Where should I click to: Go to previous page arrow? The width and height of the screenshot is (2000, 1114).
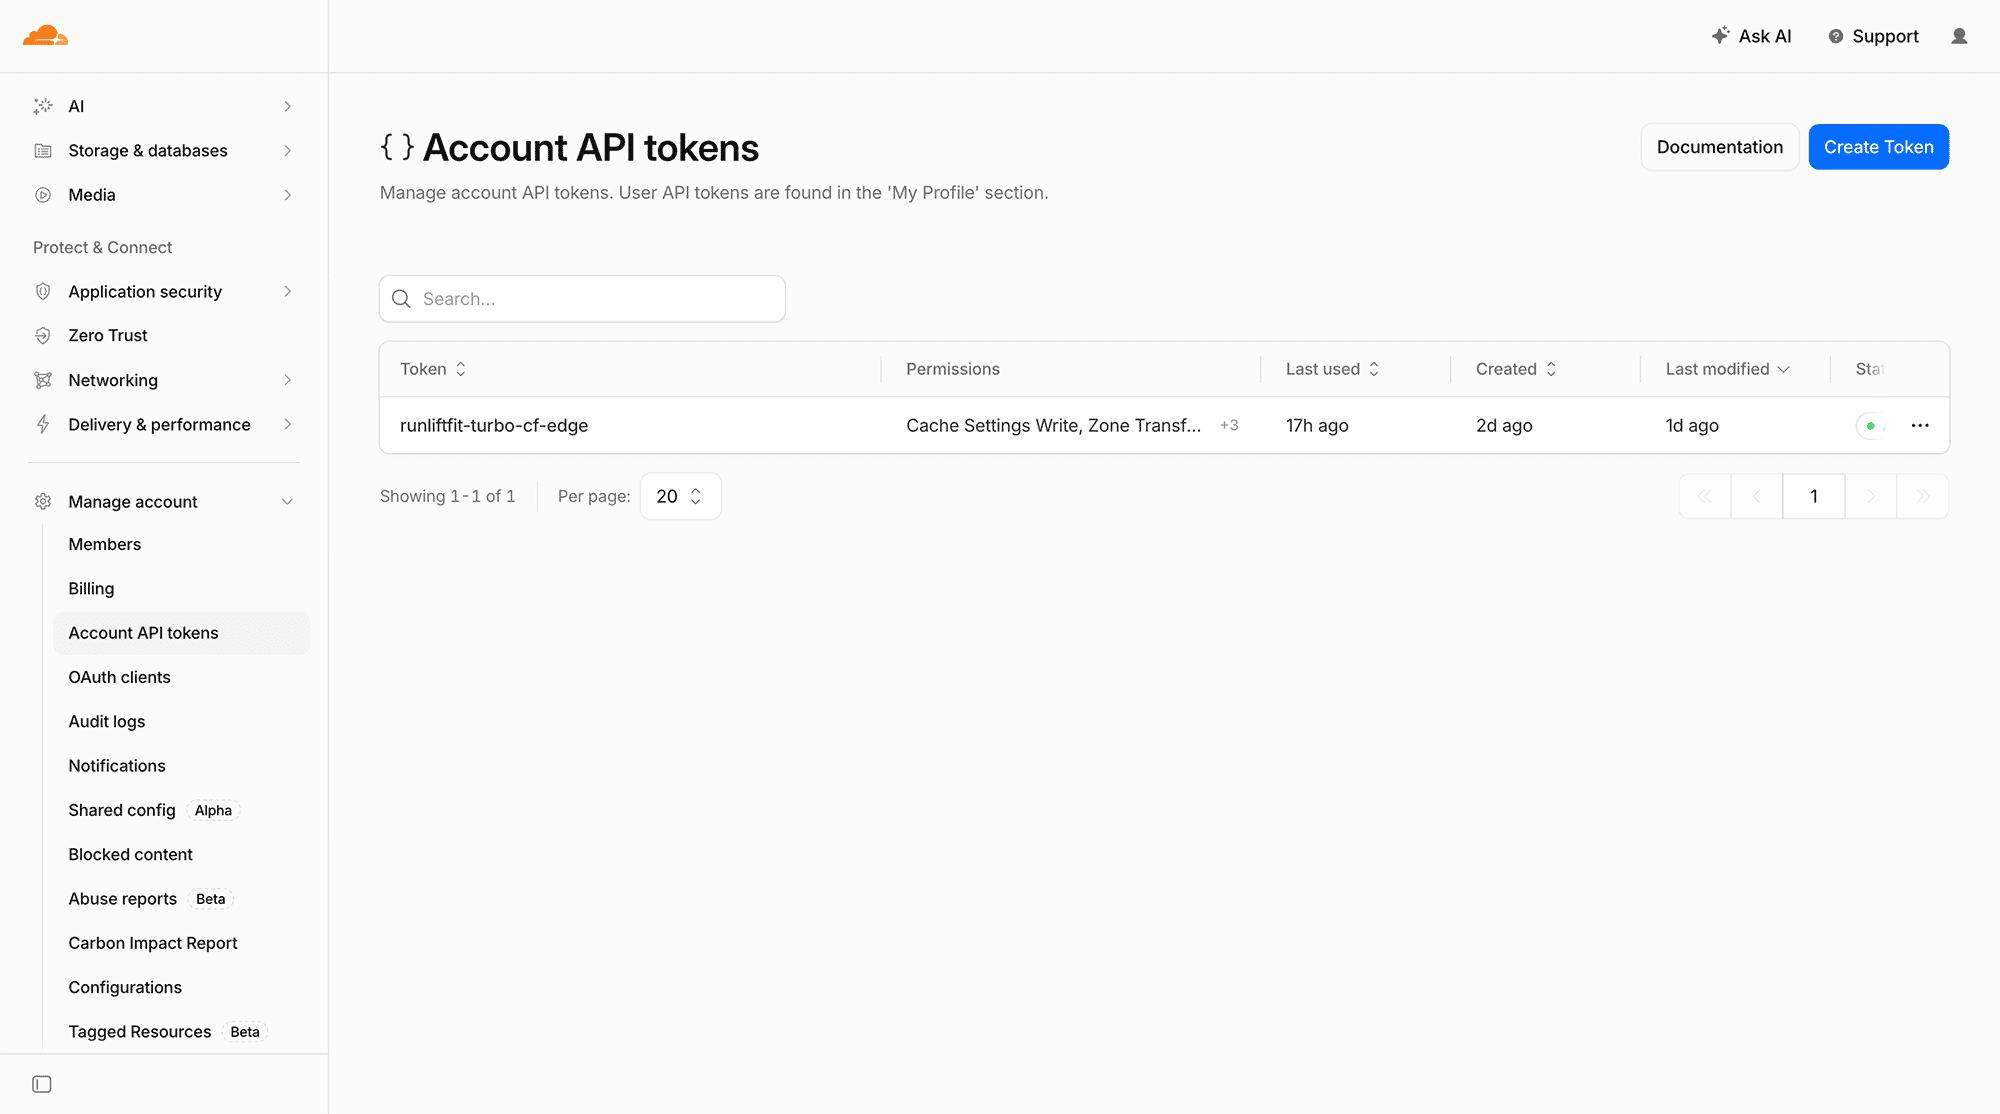(1757, 496)
